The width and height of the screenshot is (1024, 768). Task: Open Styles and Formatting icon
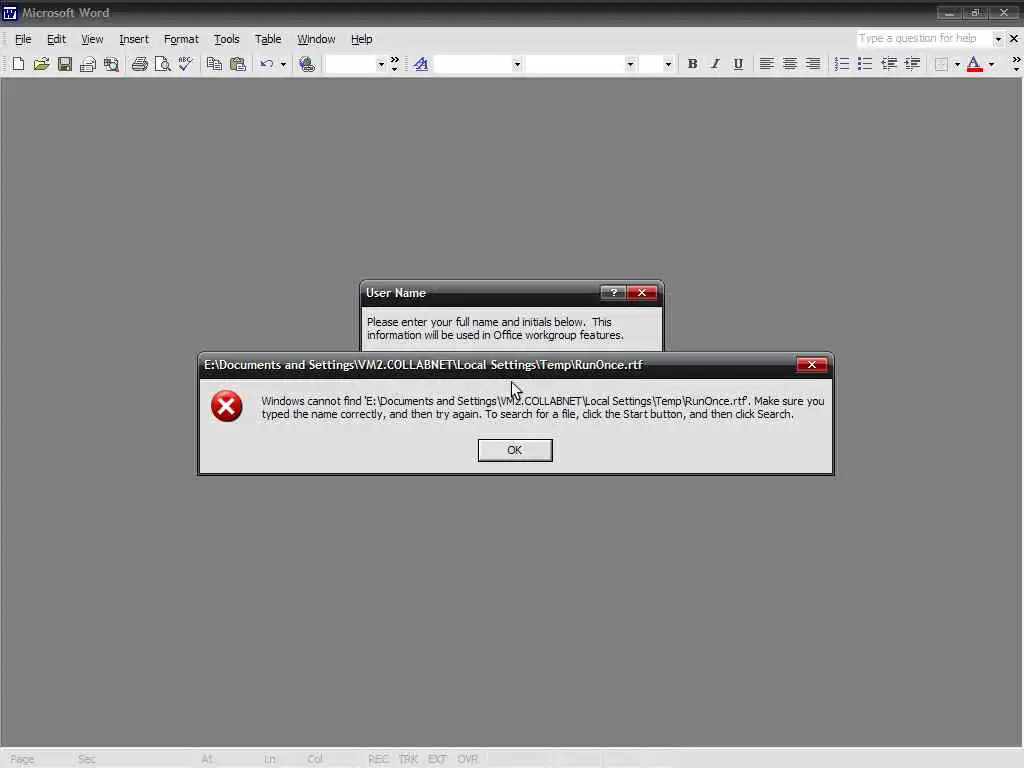tap(421, 64)
